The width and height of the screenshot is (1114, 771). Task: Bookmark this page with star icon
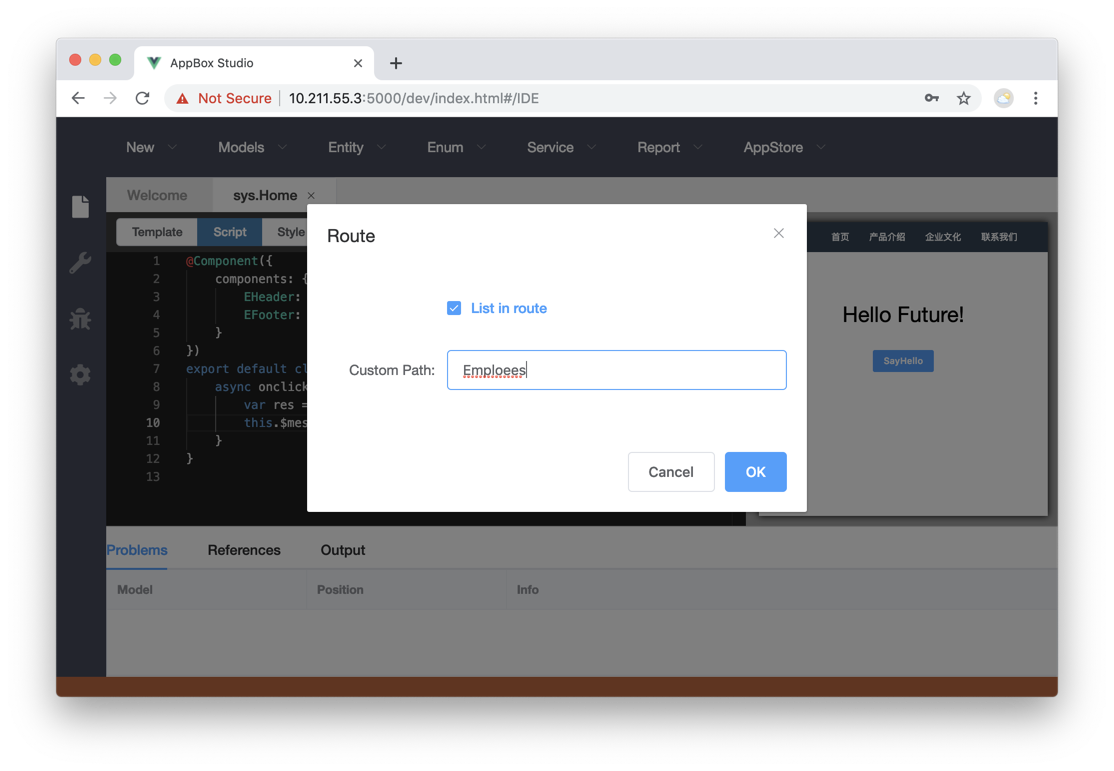click(963, 98)
